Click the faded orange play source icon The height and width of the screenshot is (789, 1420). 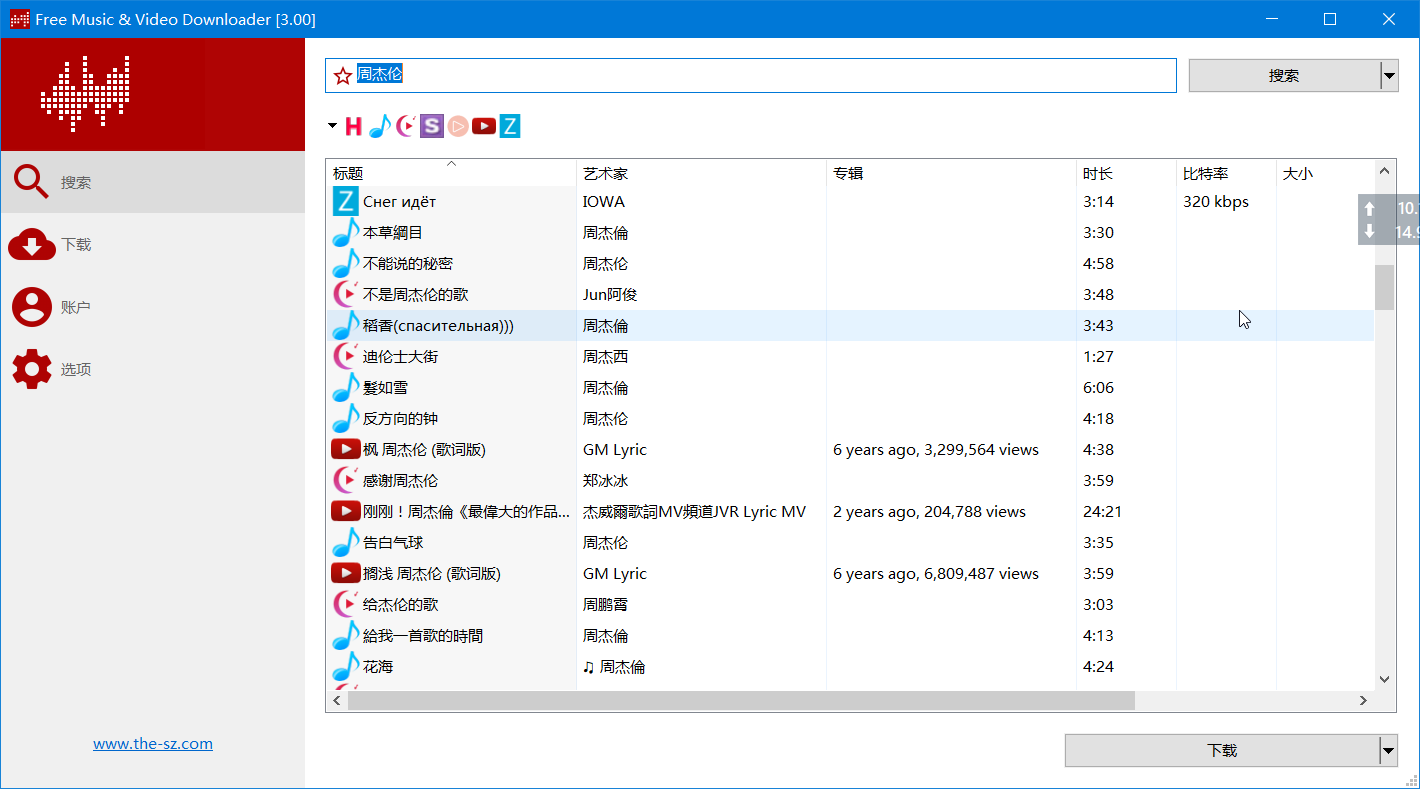[457, 126]
